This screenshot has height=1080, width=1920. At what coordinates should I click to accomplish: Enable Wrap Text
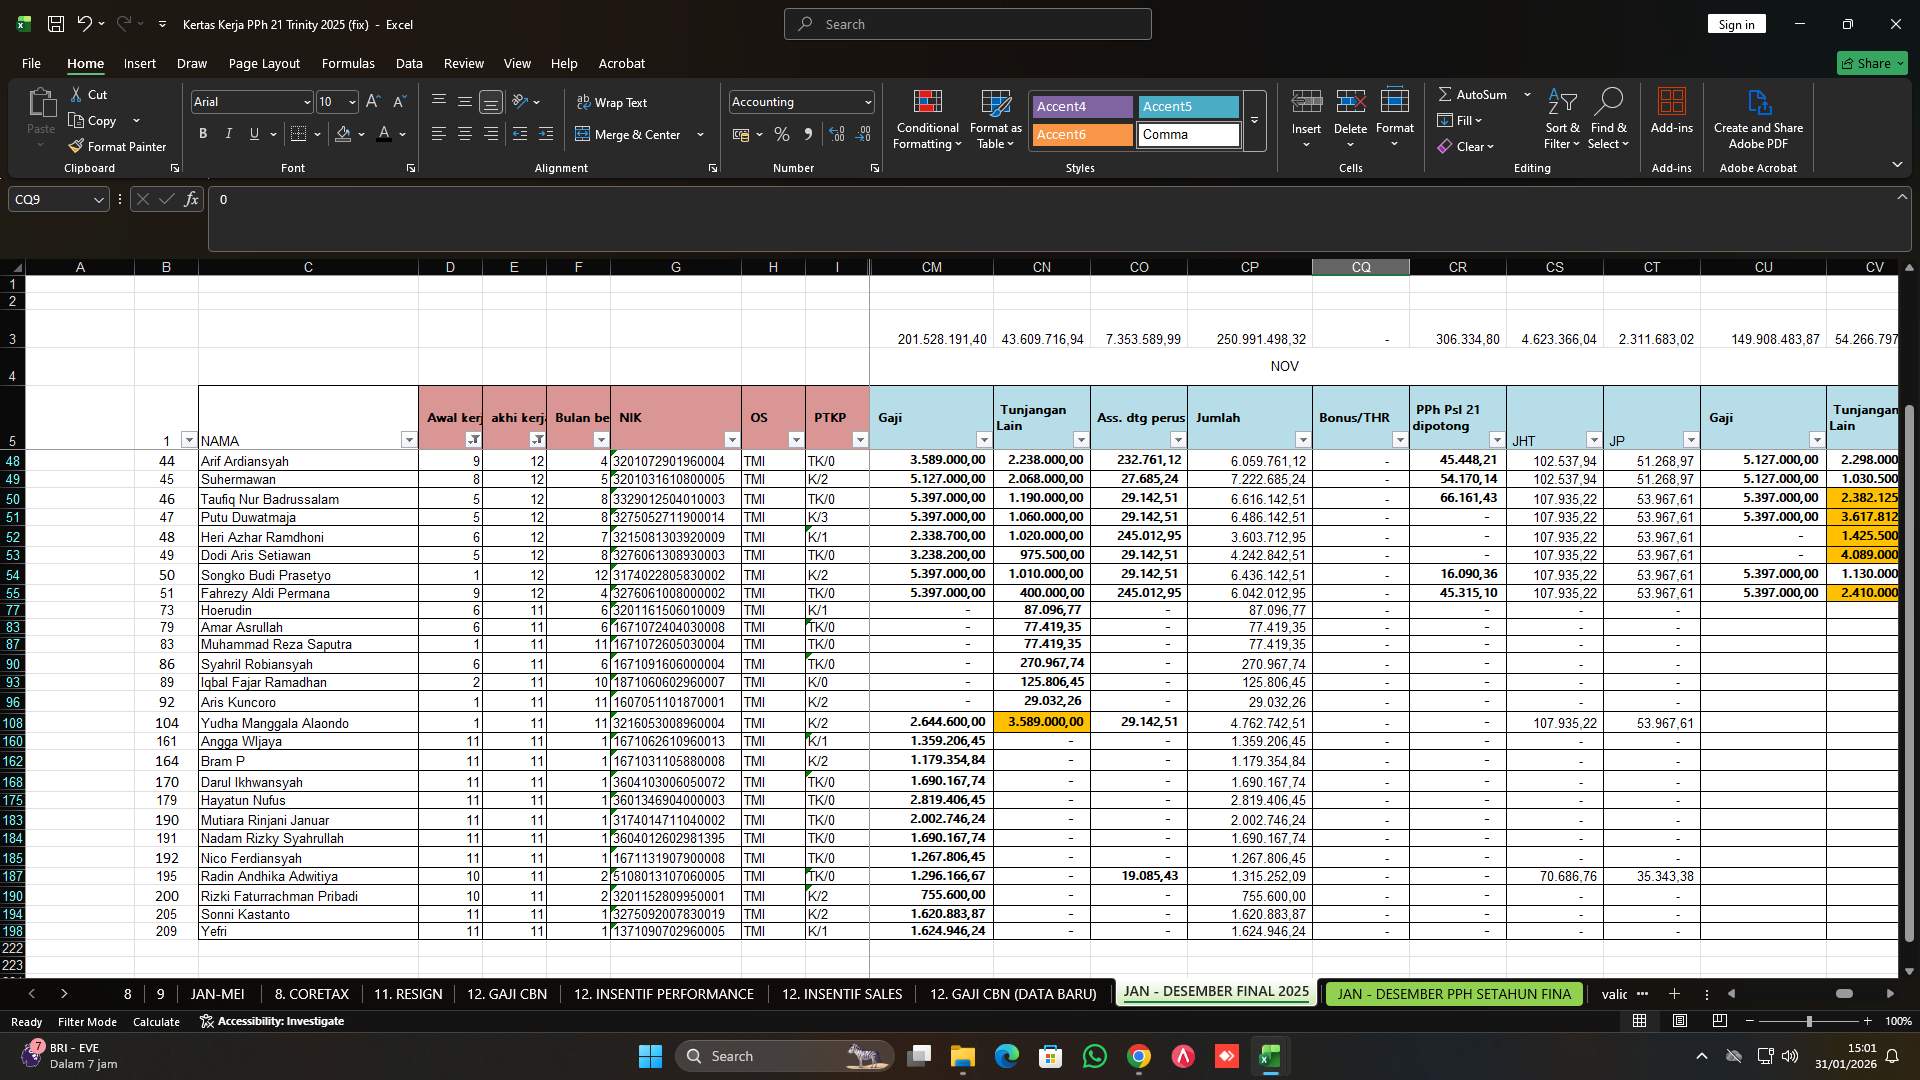[x=612, y=102]
